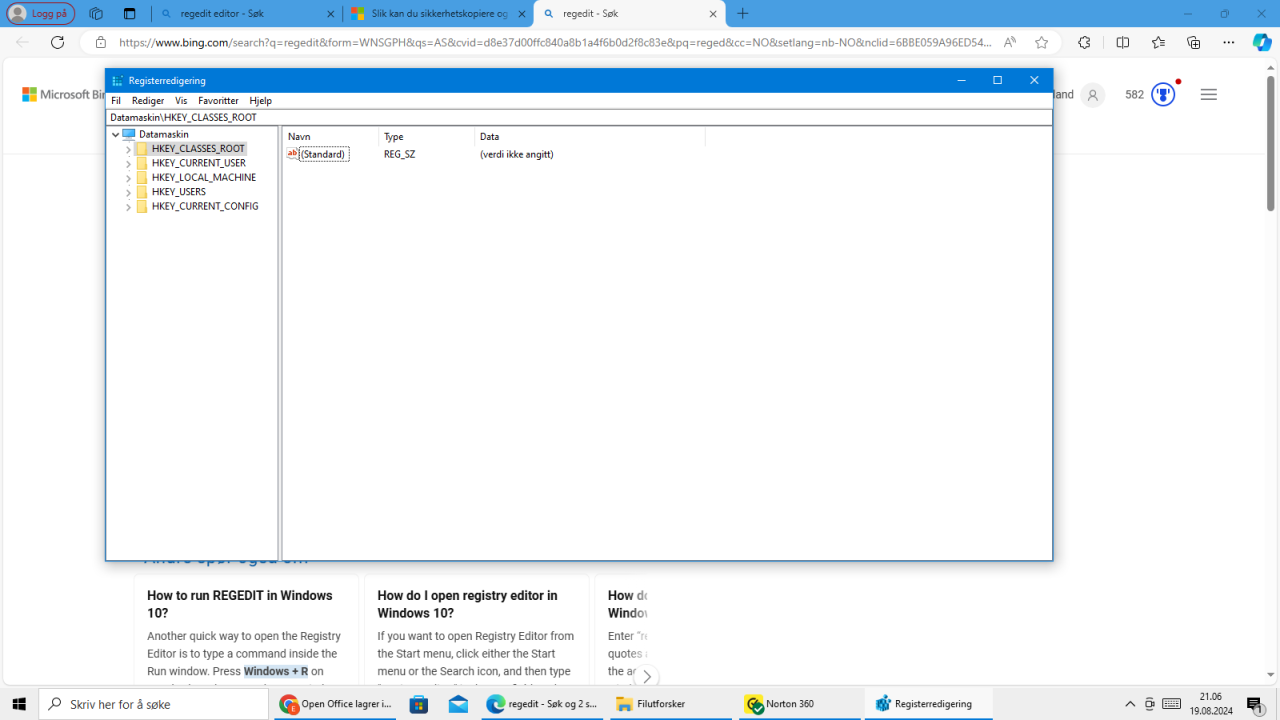Screen dimensions: 1280x720
Task: Open the Rediger menu
Action: [x=148, y=101]
